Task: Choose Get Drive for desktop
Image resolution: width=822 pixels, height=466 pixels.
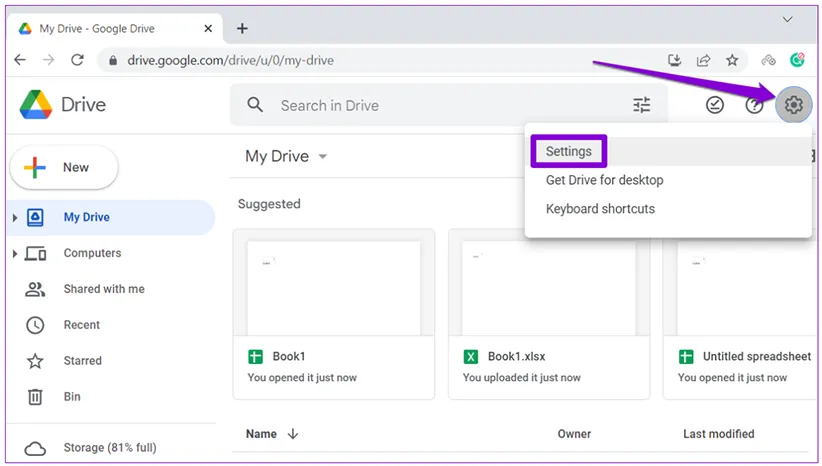Action: coord(604,180)
